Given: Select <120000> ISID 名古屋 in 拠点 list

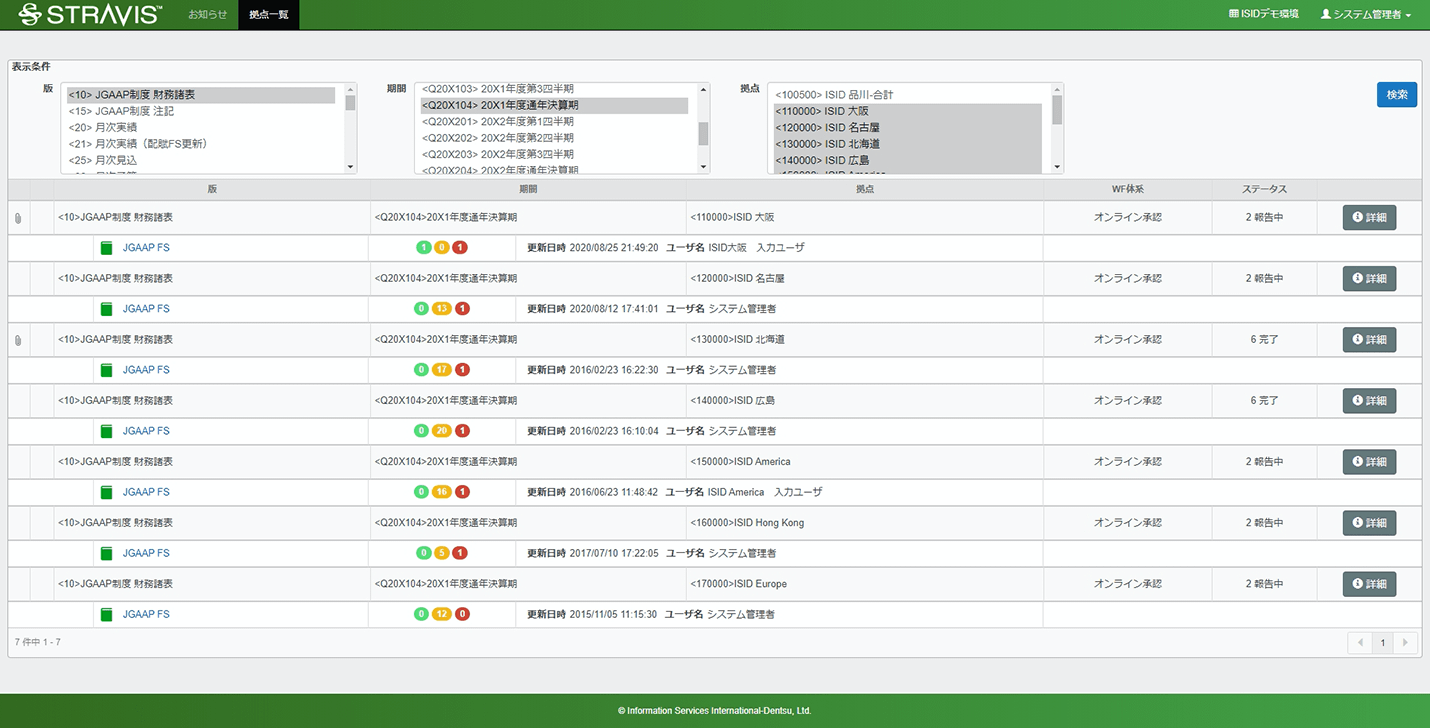Looking at the screenshot, I should click(908, 127).
